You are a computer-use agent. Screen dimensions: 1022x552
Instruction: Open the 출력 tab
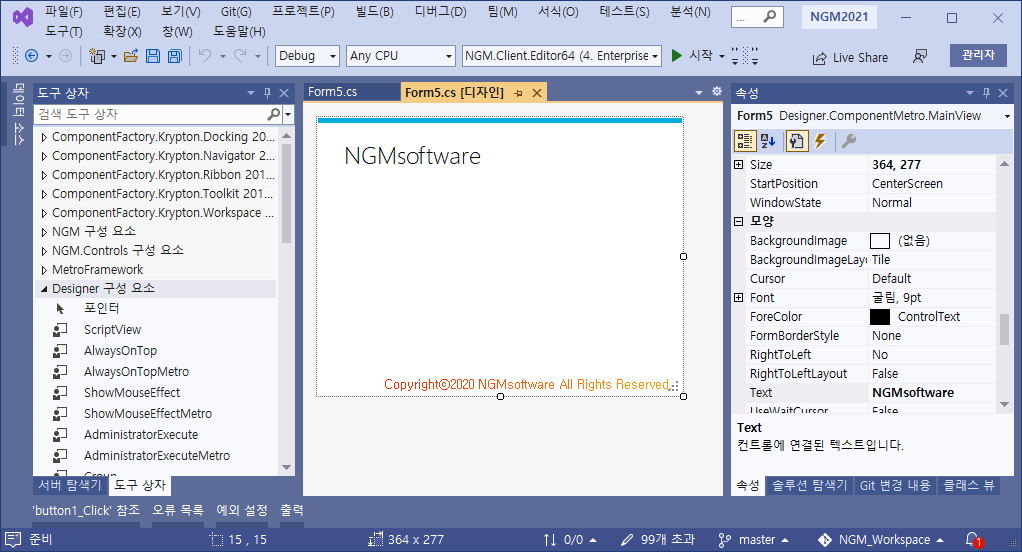[292, 510]
